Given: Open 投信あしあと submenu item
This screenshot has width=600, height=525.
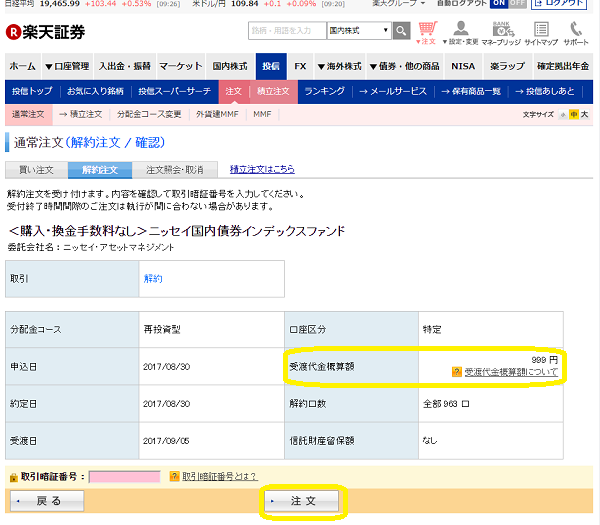Looking at the screenshot, I should coord(545,91).
